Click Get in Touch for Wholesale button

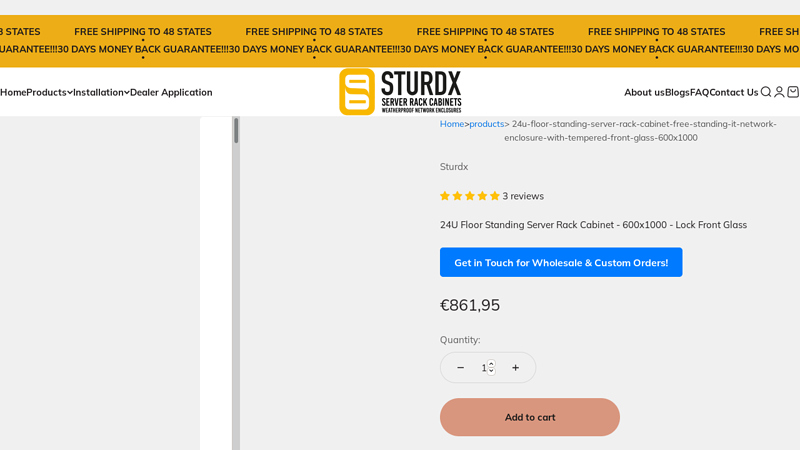(x=561, y=263)
